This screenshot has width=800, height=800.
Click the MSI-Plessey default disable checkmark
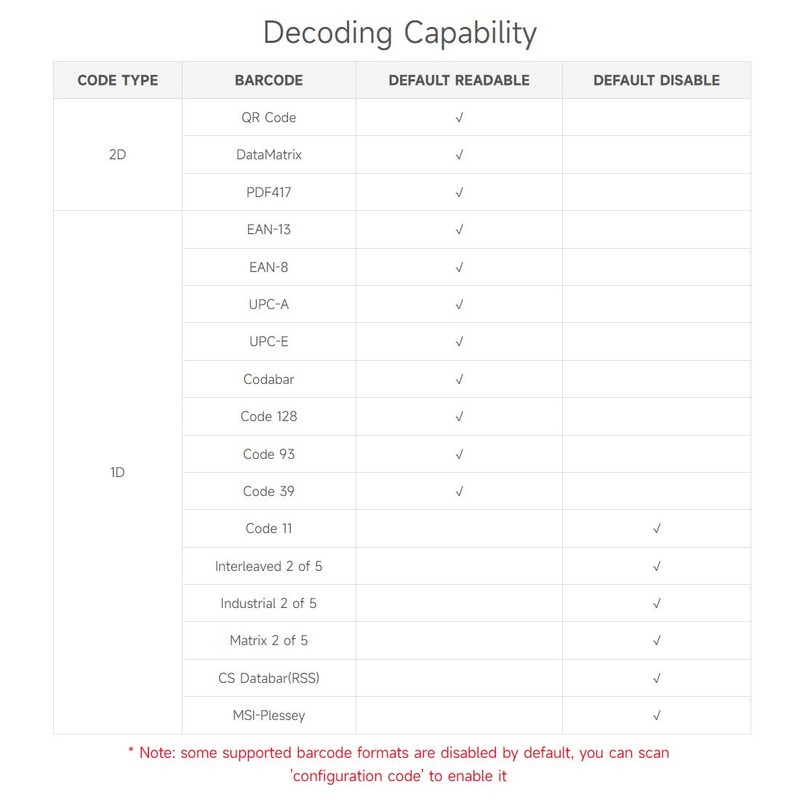(x=657, y=715)
